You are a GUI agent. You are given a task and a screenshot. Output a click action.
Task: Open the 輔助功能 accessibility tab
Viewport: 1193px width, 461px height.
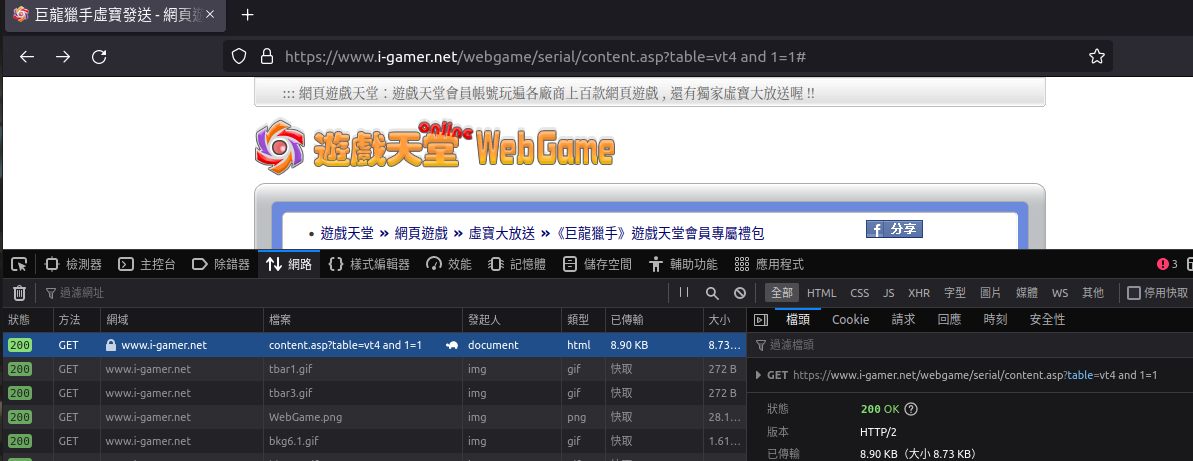point(683,264)
